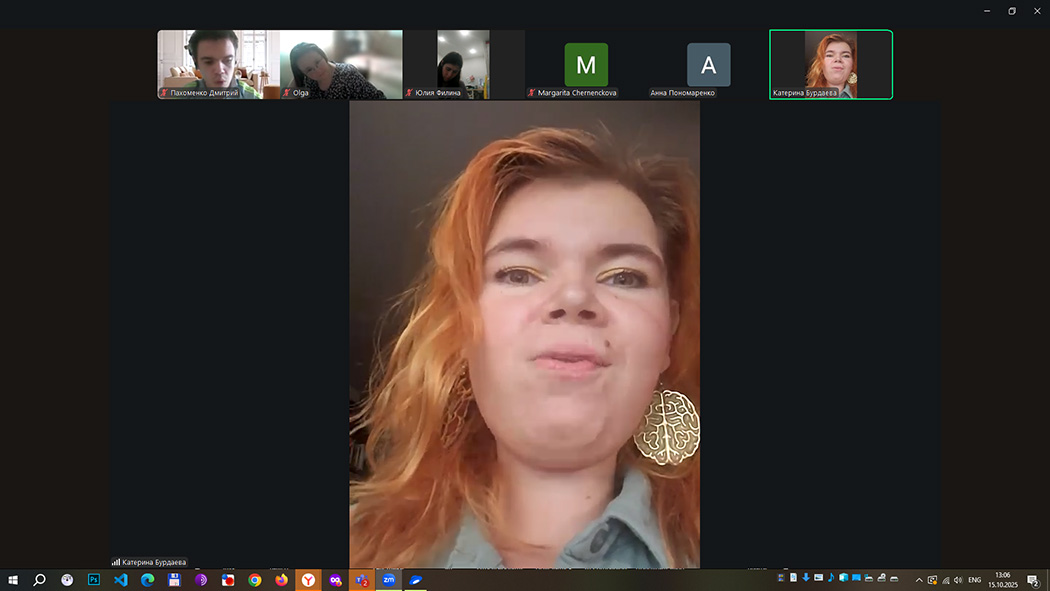This screenshot has height=591, width=1050.
Task: Launch Visual Studio Code from the taskbar
Action: [121, 580]
